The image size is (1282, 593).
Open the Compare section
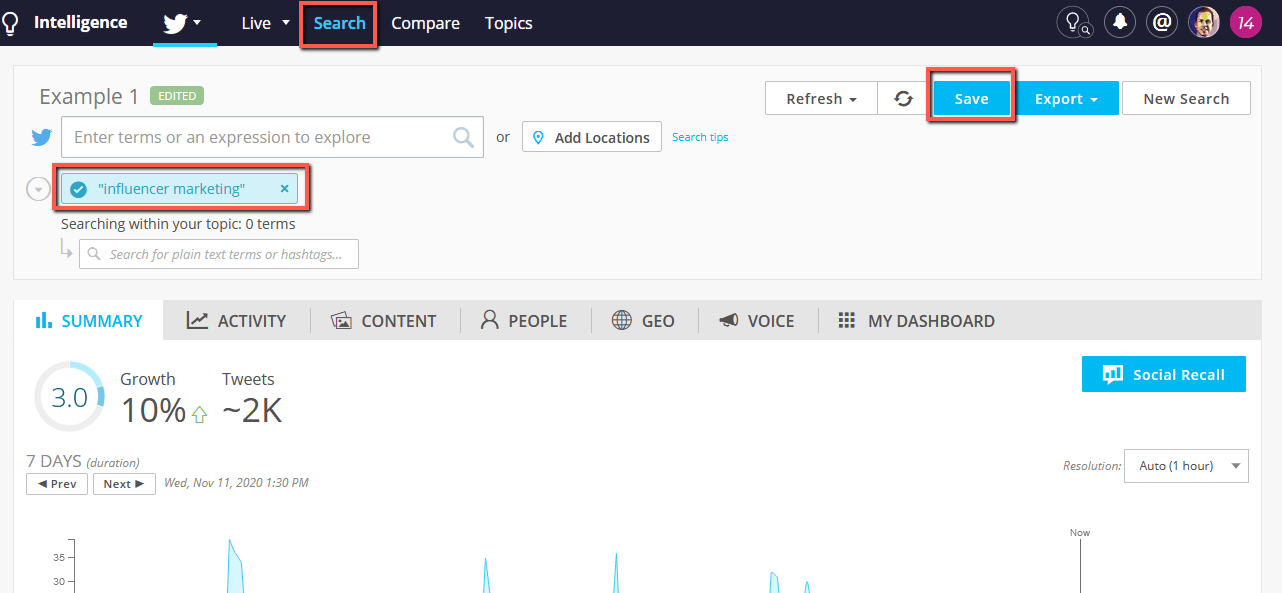pyautogui.click(x=425, y=23)
